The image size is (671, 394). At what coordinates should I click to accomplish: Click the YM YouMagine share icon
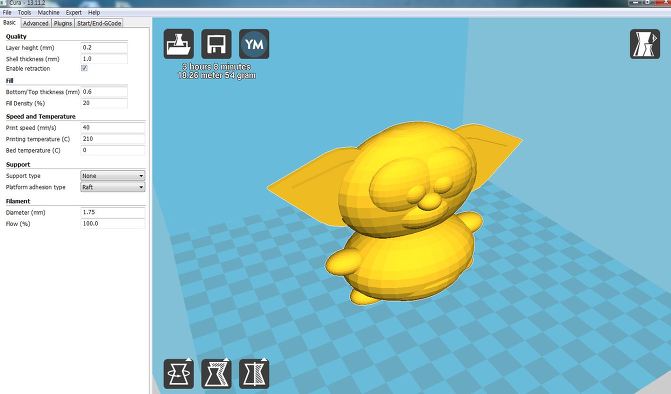coord(254,44)
